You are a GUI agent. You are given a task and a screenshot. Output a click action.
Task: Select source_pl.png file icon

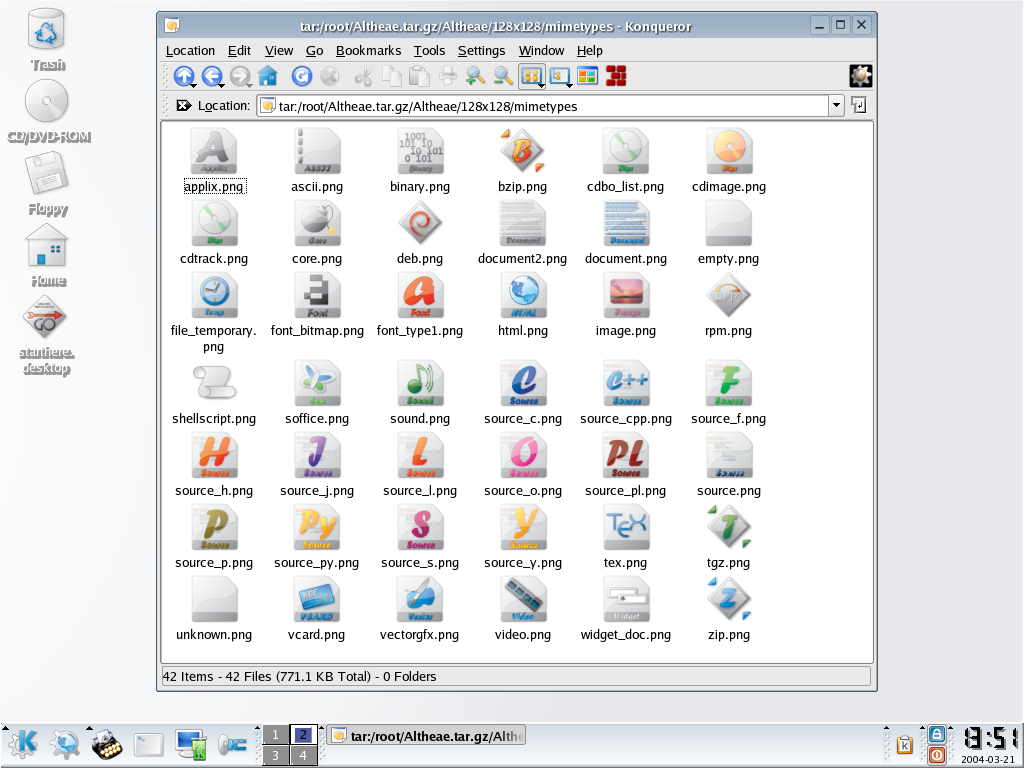tap(626, 455)
